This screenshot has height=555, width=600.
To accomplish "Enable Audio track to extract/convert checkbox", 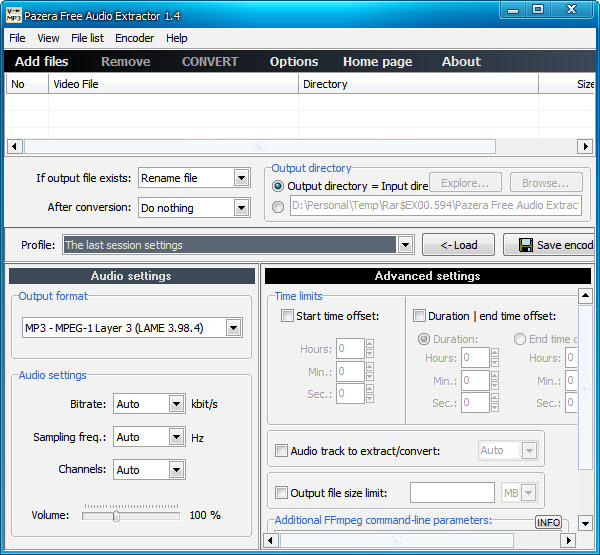I will [x=281, y=451].
